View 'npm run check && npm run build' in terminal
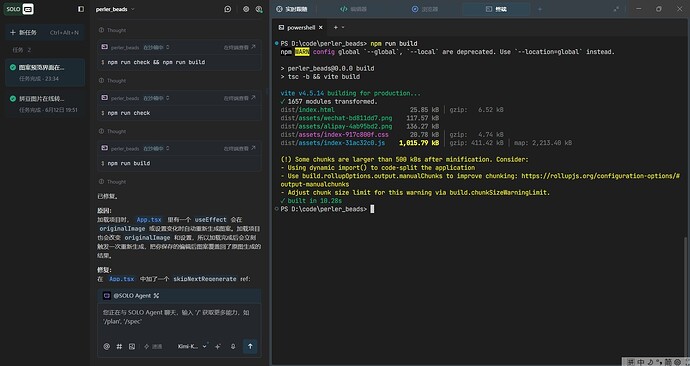 pyautogui.click(x=239, y=48)
